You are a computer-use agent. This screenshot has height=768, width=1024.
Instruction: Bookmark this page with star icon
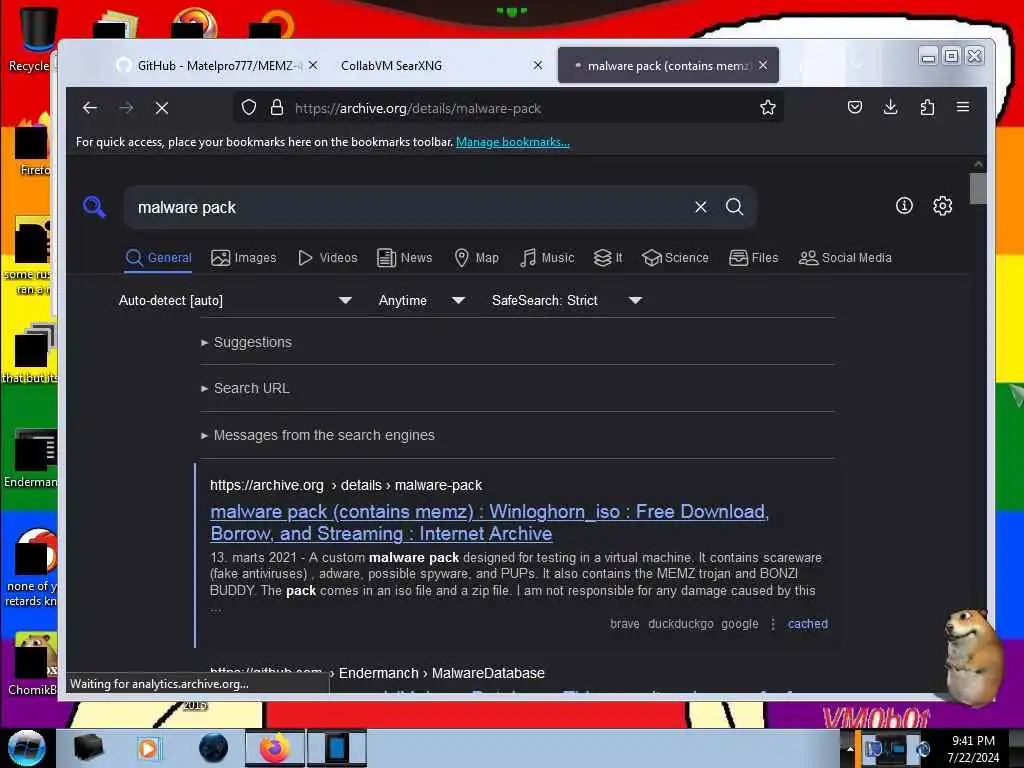tap(767, 108)
